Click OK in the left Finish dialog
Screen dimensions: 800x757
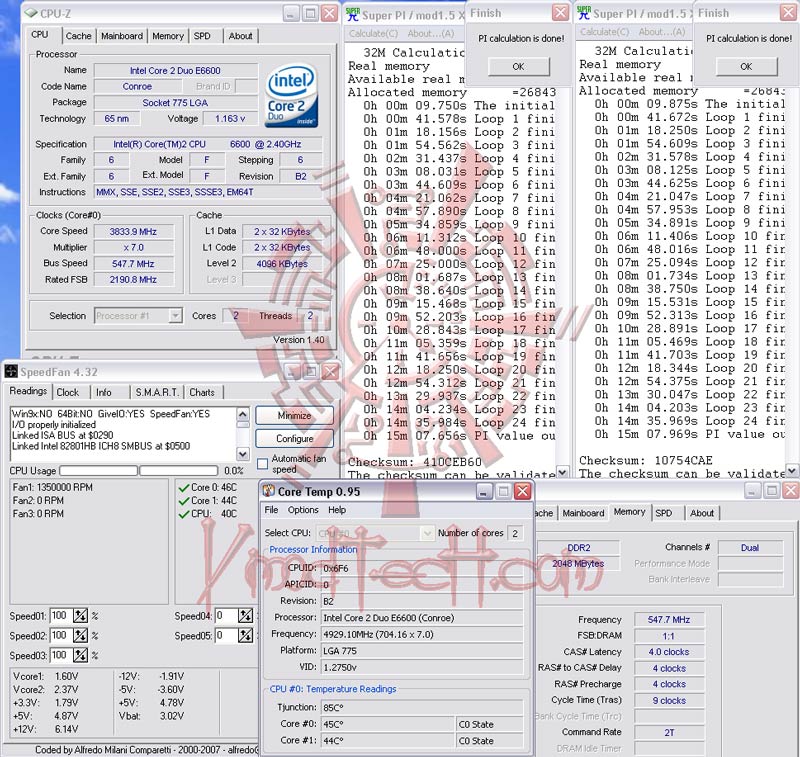(x=518, y=66)
